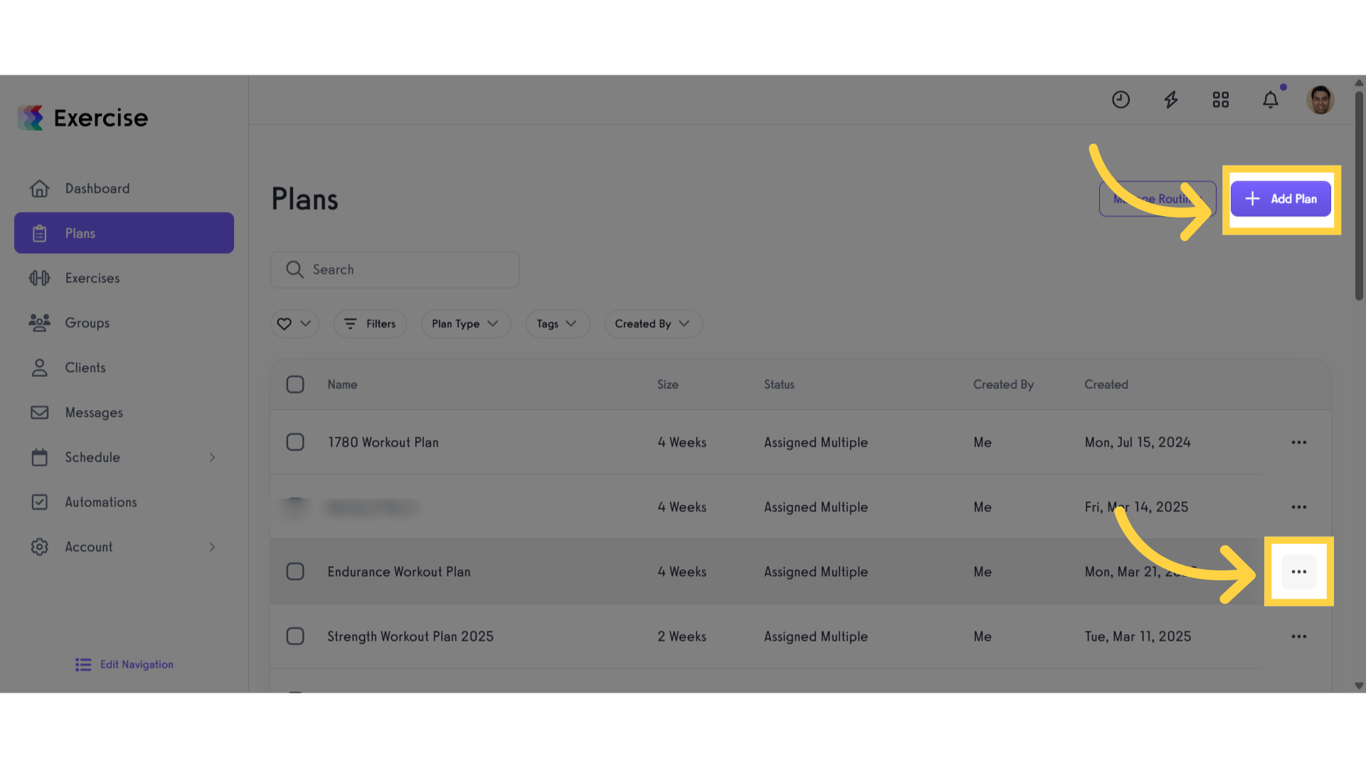
Task: Open the quick actions lightning icon
Action: tap(1170, 99)
